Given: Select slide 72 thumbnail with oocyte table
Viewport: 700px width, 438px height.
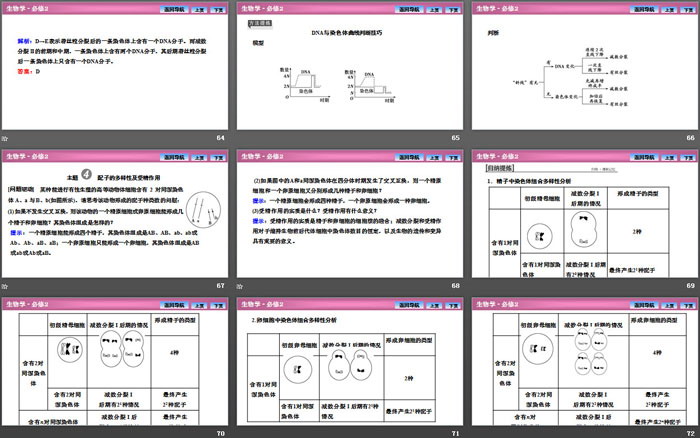Looking at the screenshot, I should [x=585, y=362].
